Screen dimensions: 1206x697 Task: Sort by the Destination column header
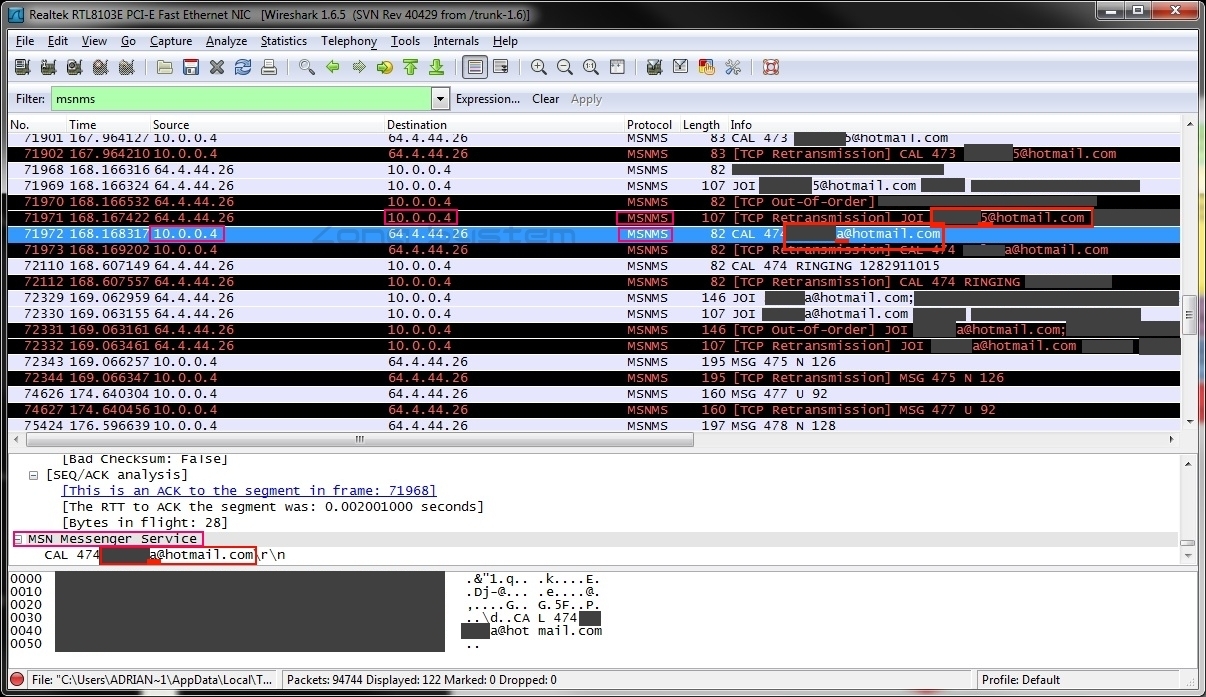(504, 125)
